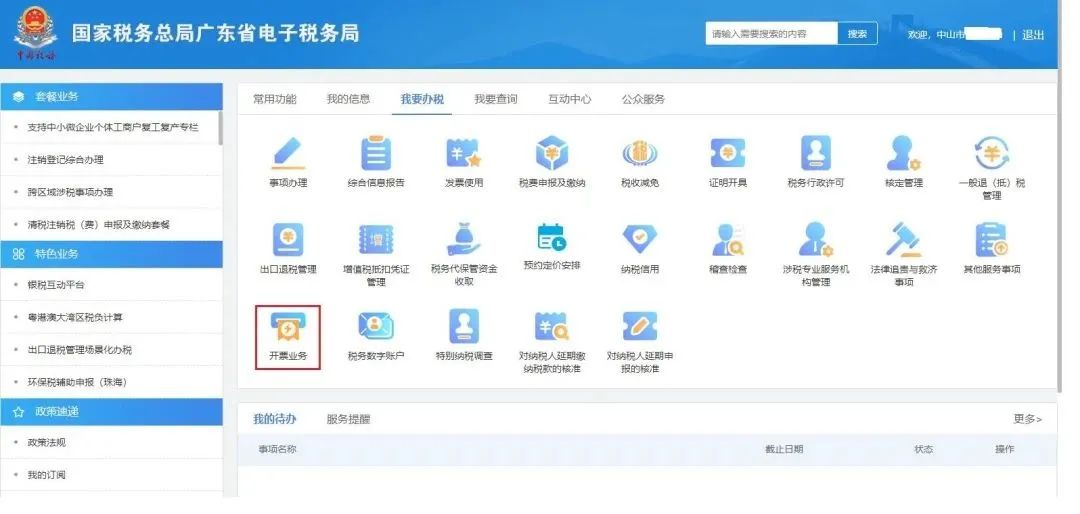The width and height of the screenshot is (1080, 514).
Task: Focus the search input field
Action: (x=771, y=34)
